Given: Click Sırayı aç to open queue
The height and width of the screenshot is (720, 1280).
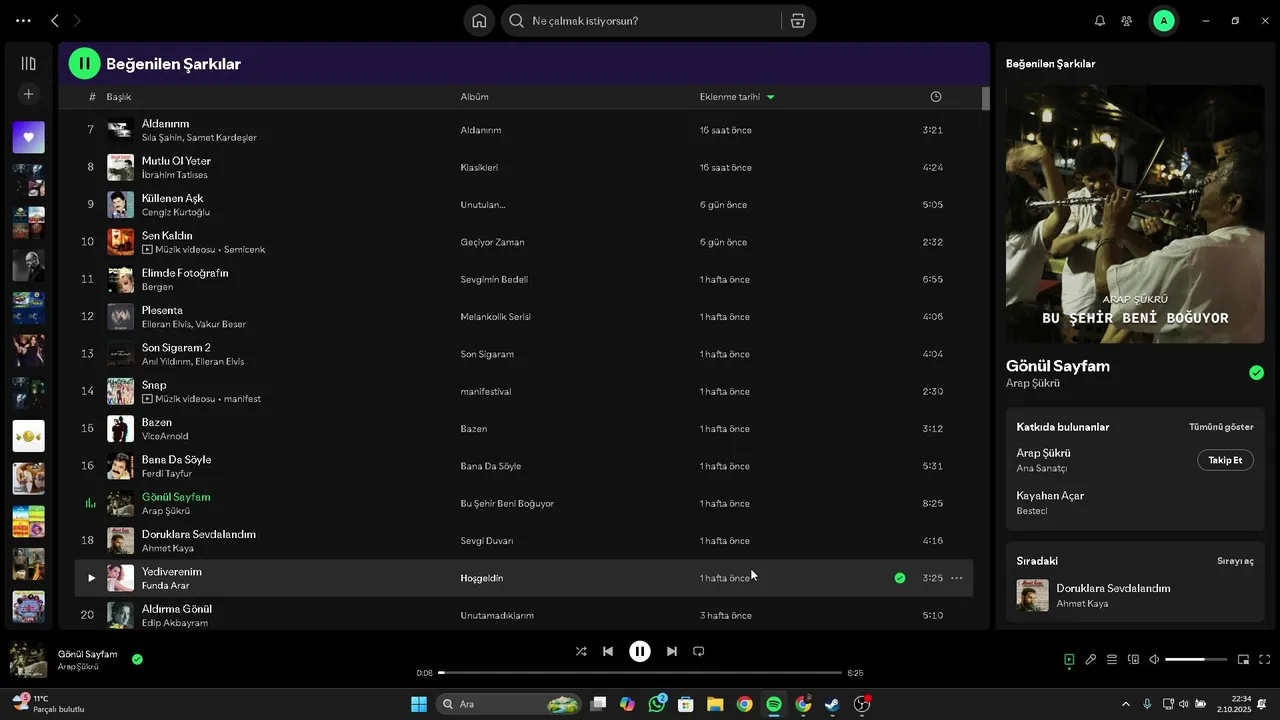Looking at the screenshot, I should (x=1235, y=561).
